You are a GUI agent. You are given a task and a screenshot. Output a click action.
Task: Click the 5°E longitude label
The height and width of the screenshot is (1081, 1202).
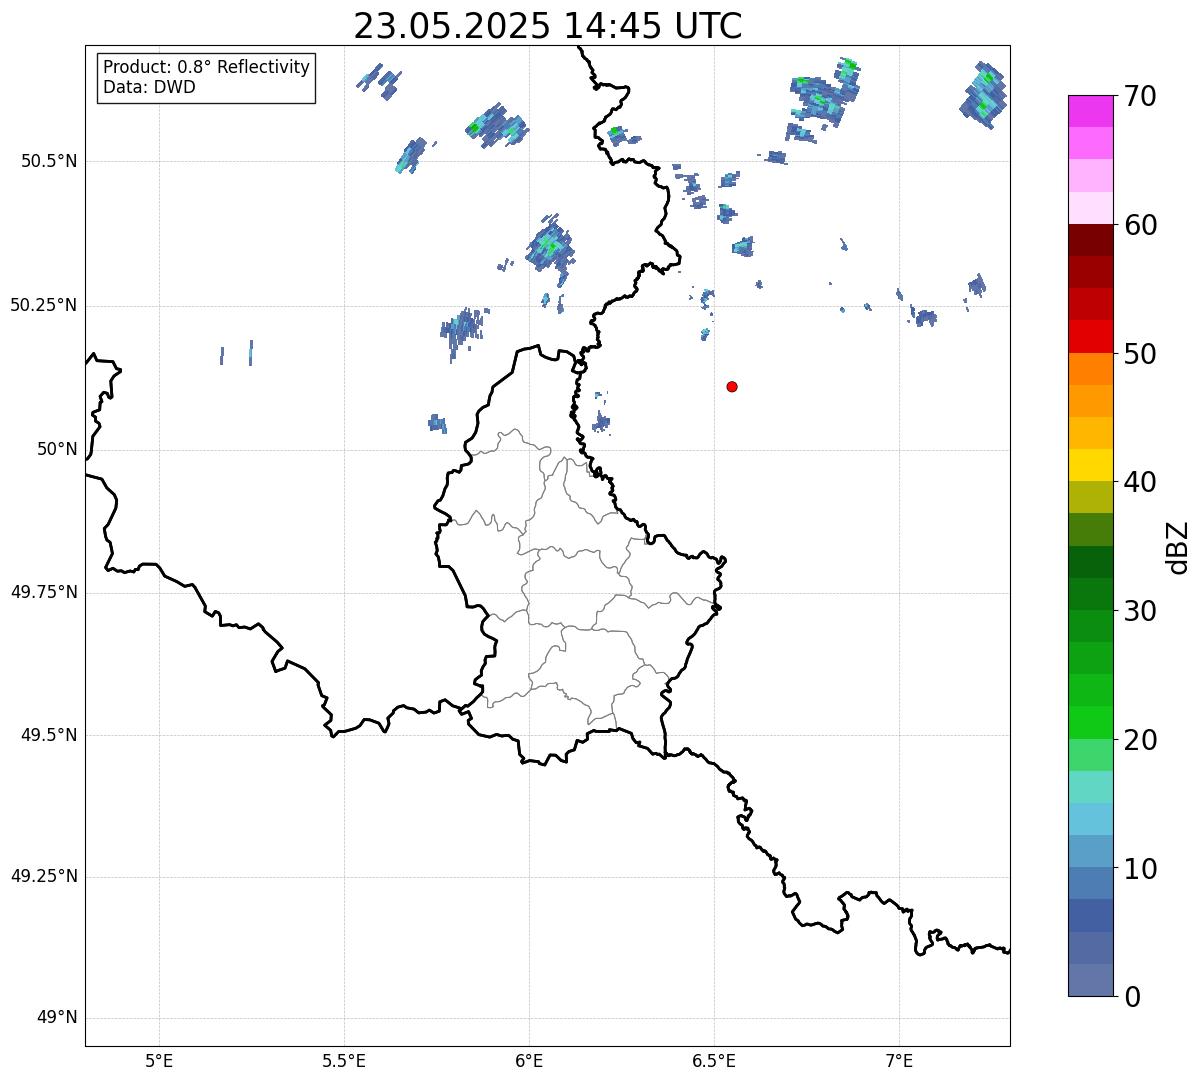point(159,1061)
